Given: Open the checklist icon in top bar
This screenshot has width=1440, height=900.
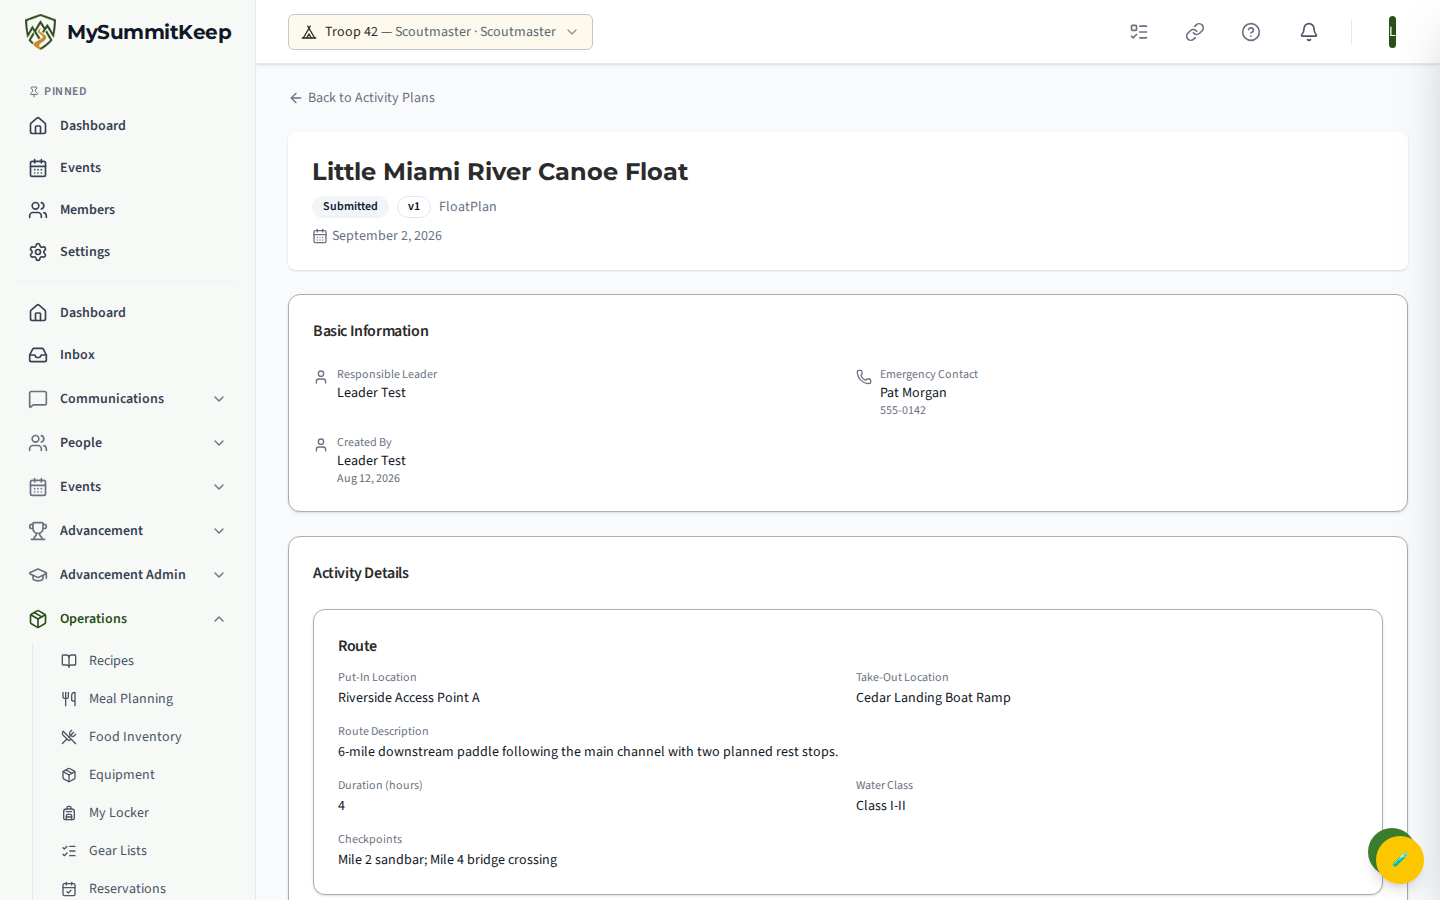Looking at the screenshot, I should [x=1139, y=32].
